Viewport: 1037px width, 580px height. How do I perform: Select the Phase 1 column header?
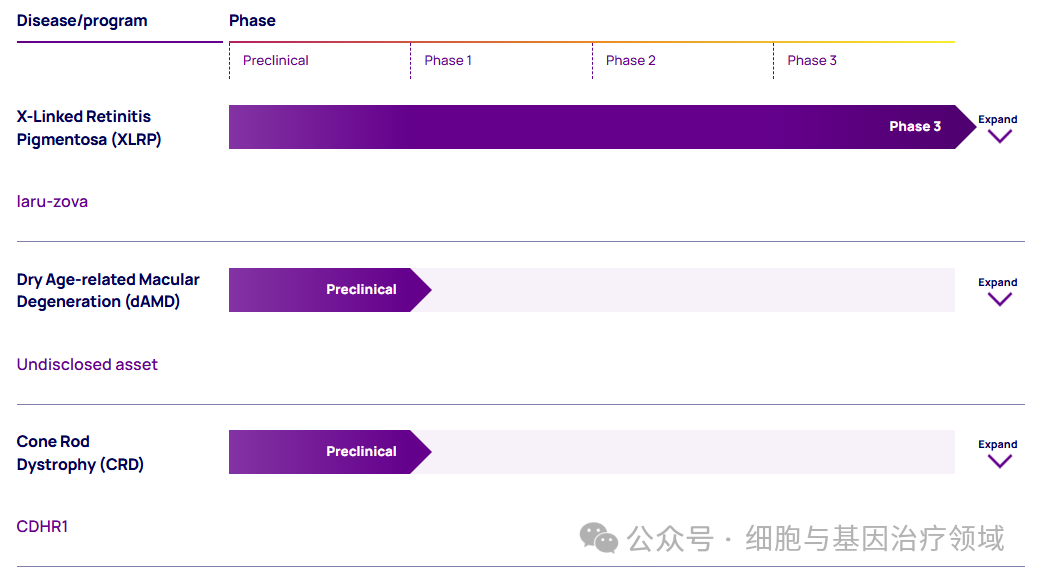click(448, 60)
